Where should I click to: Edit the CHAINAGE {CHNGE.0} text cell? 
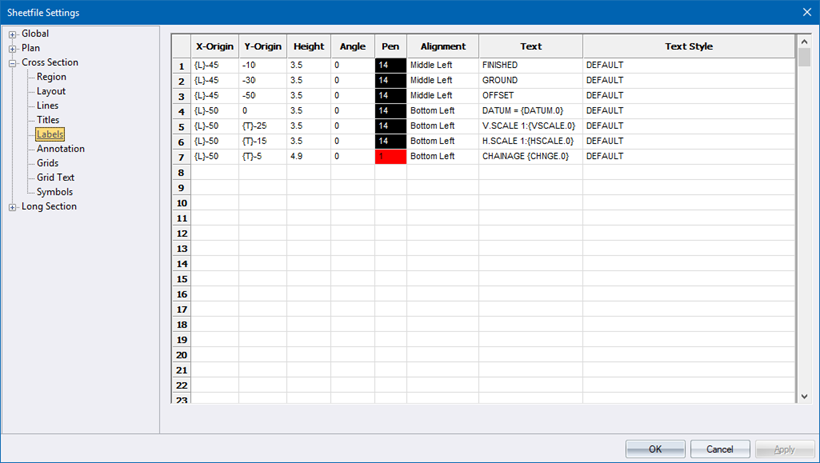pyautogui.click(x=529, y=157)
